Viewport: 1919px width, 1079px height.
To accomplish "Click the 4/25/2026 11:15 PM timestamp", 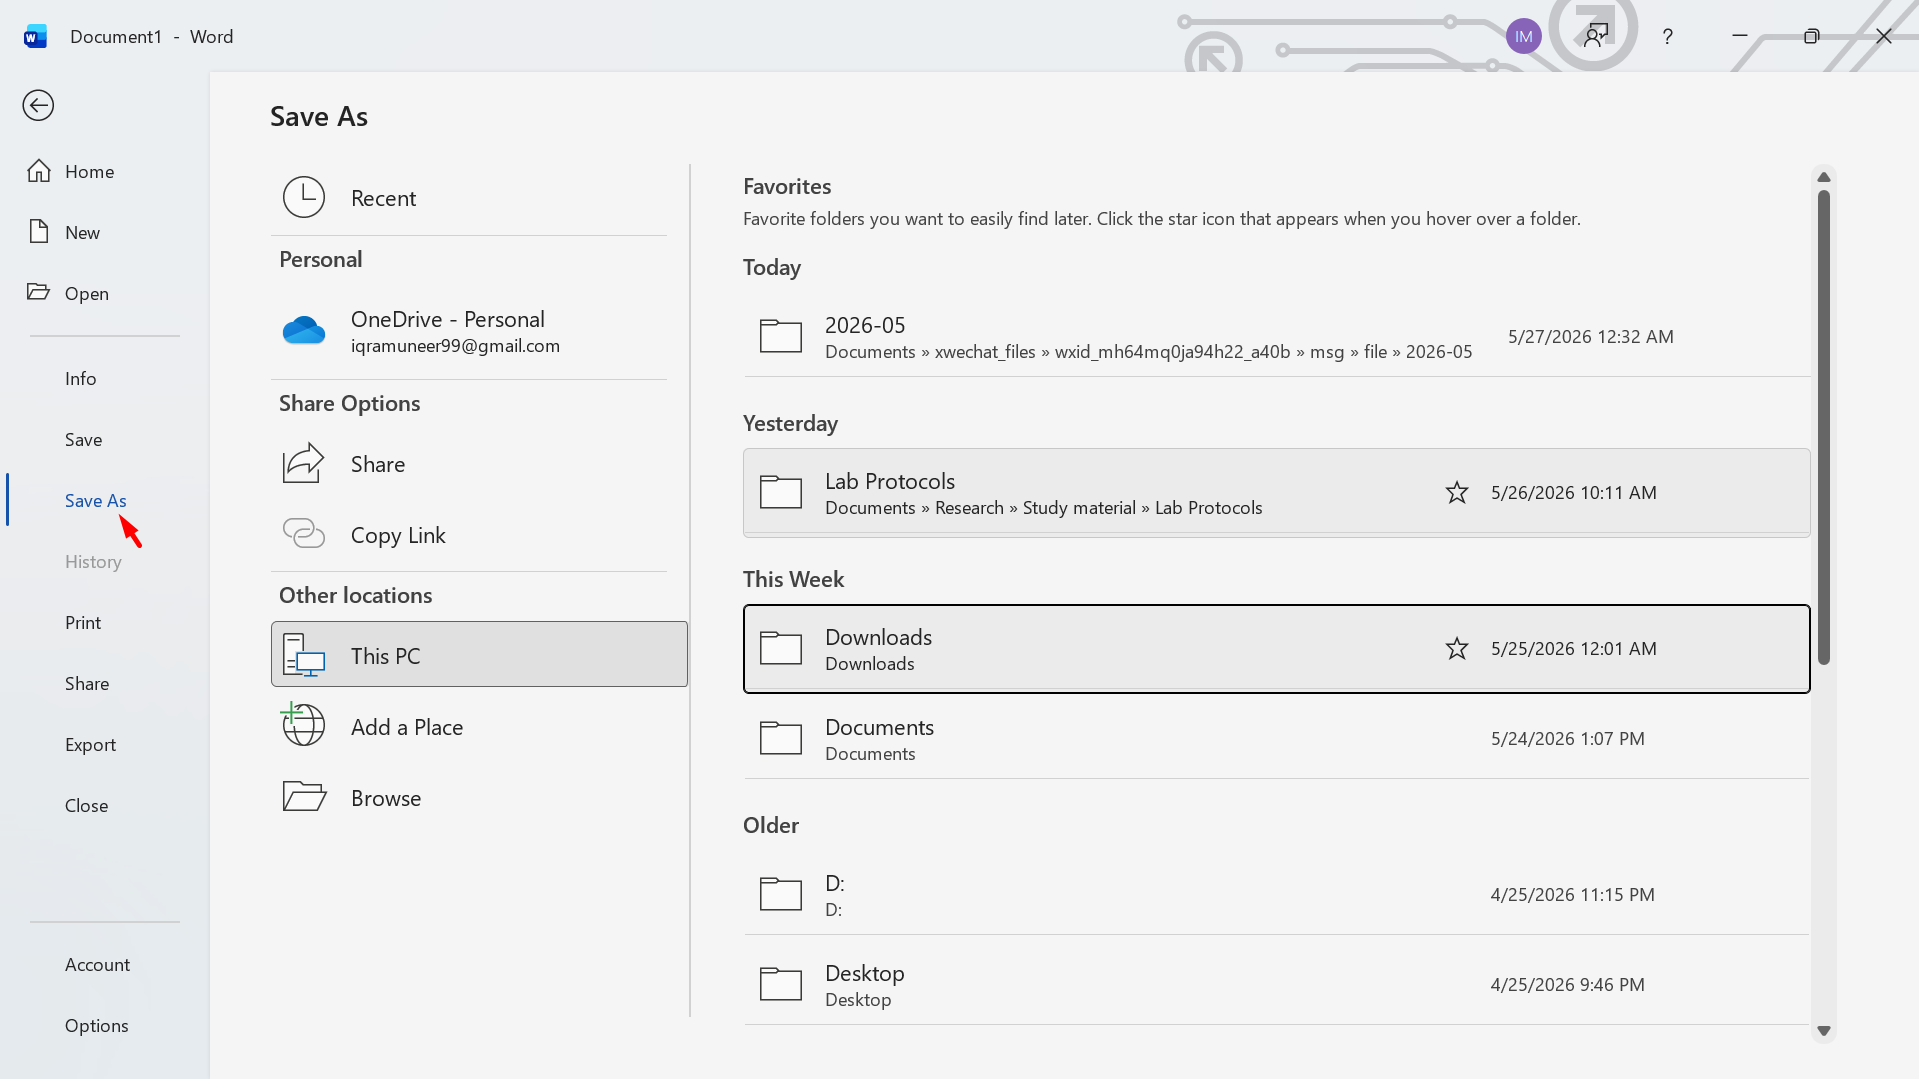I will click(1573, 895).
